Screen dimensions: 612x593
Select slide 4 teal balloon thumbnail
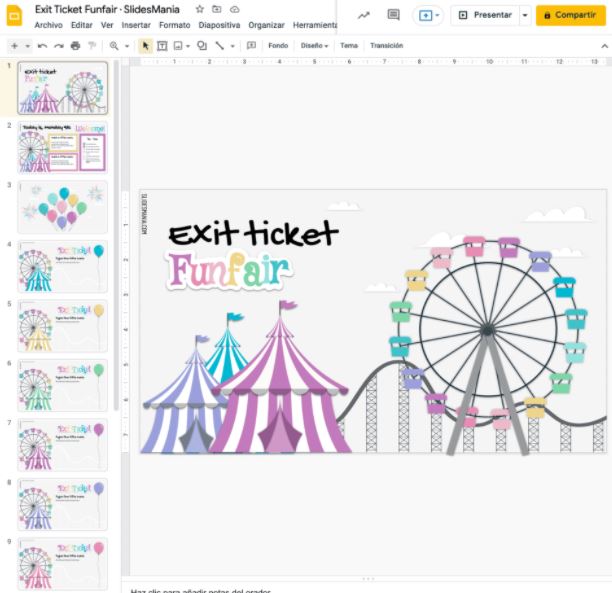click(62, 266)
